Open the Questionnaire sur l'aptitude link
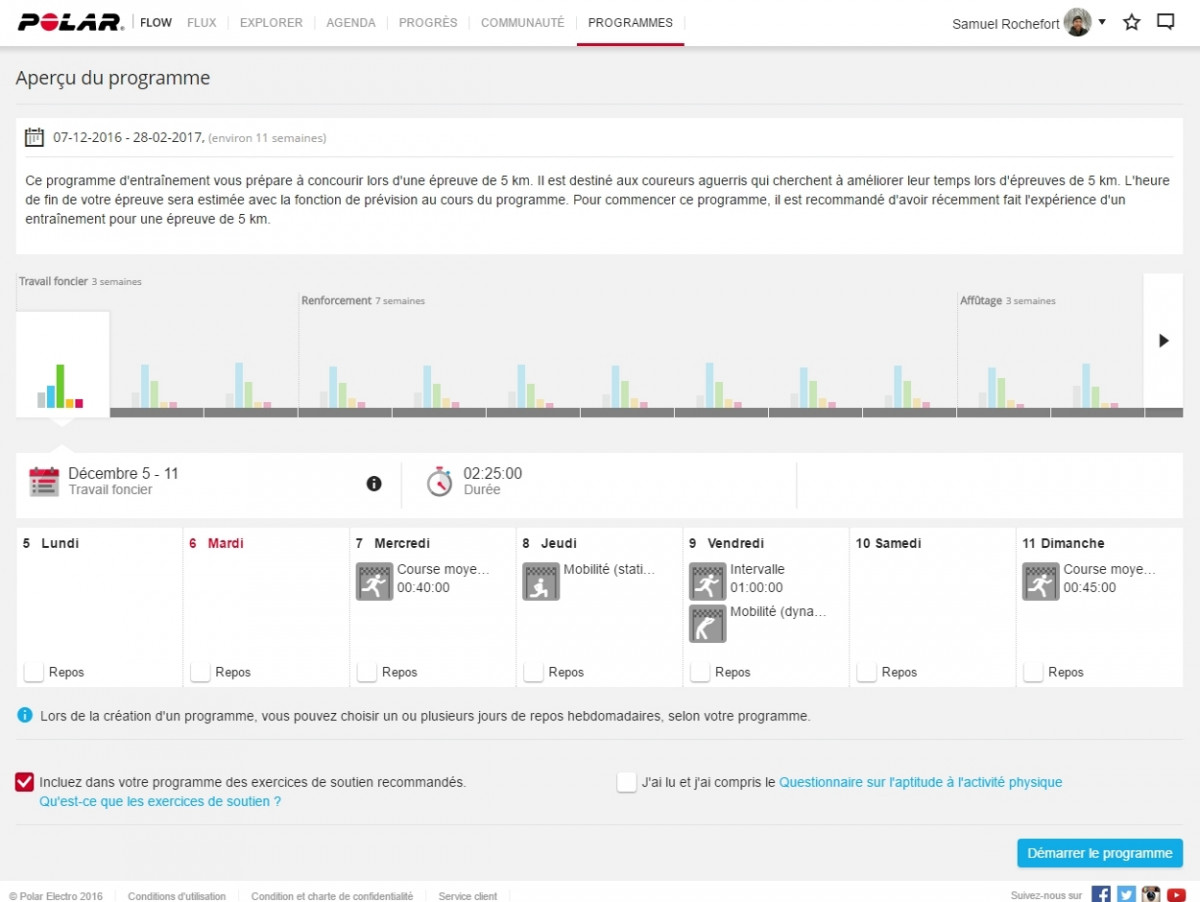This screenshot has width=1200, height=902. (x=920, y=782)
